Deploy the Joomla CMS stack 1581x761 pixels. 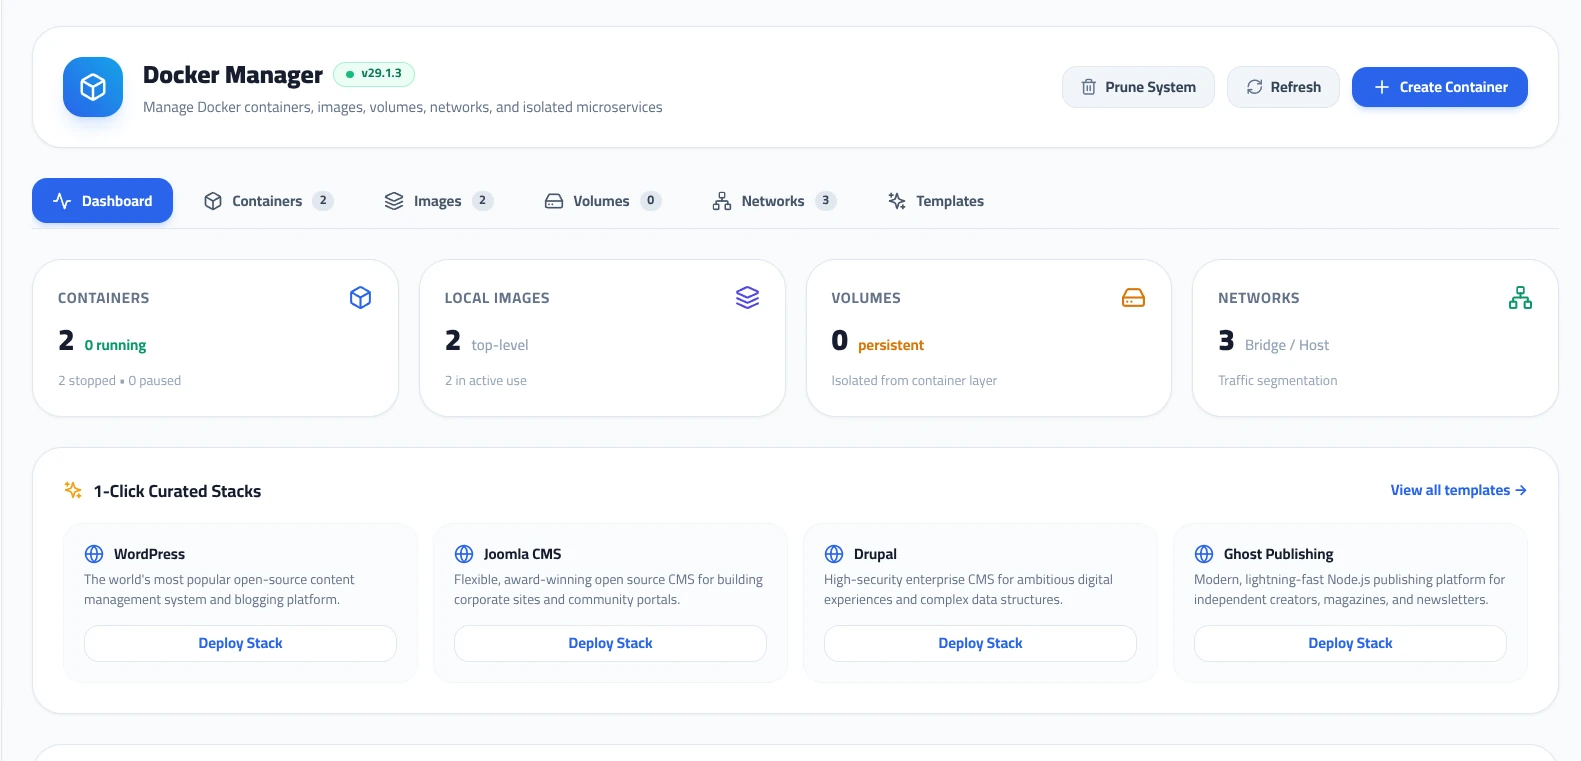[x=610, y=643]
